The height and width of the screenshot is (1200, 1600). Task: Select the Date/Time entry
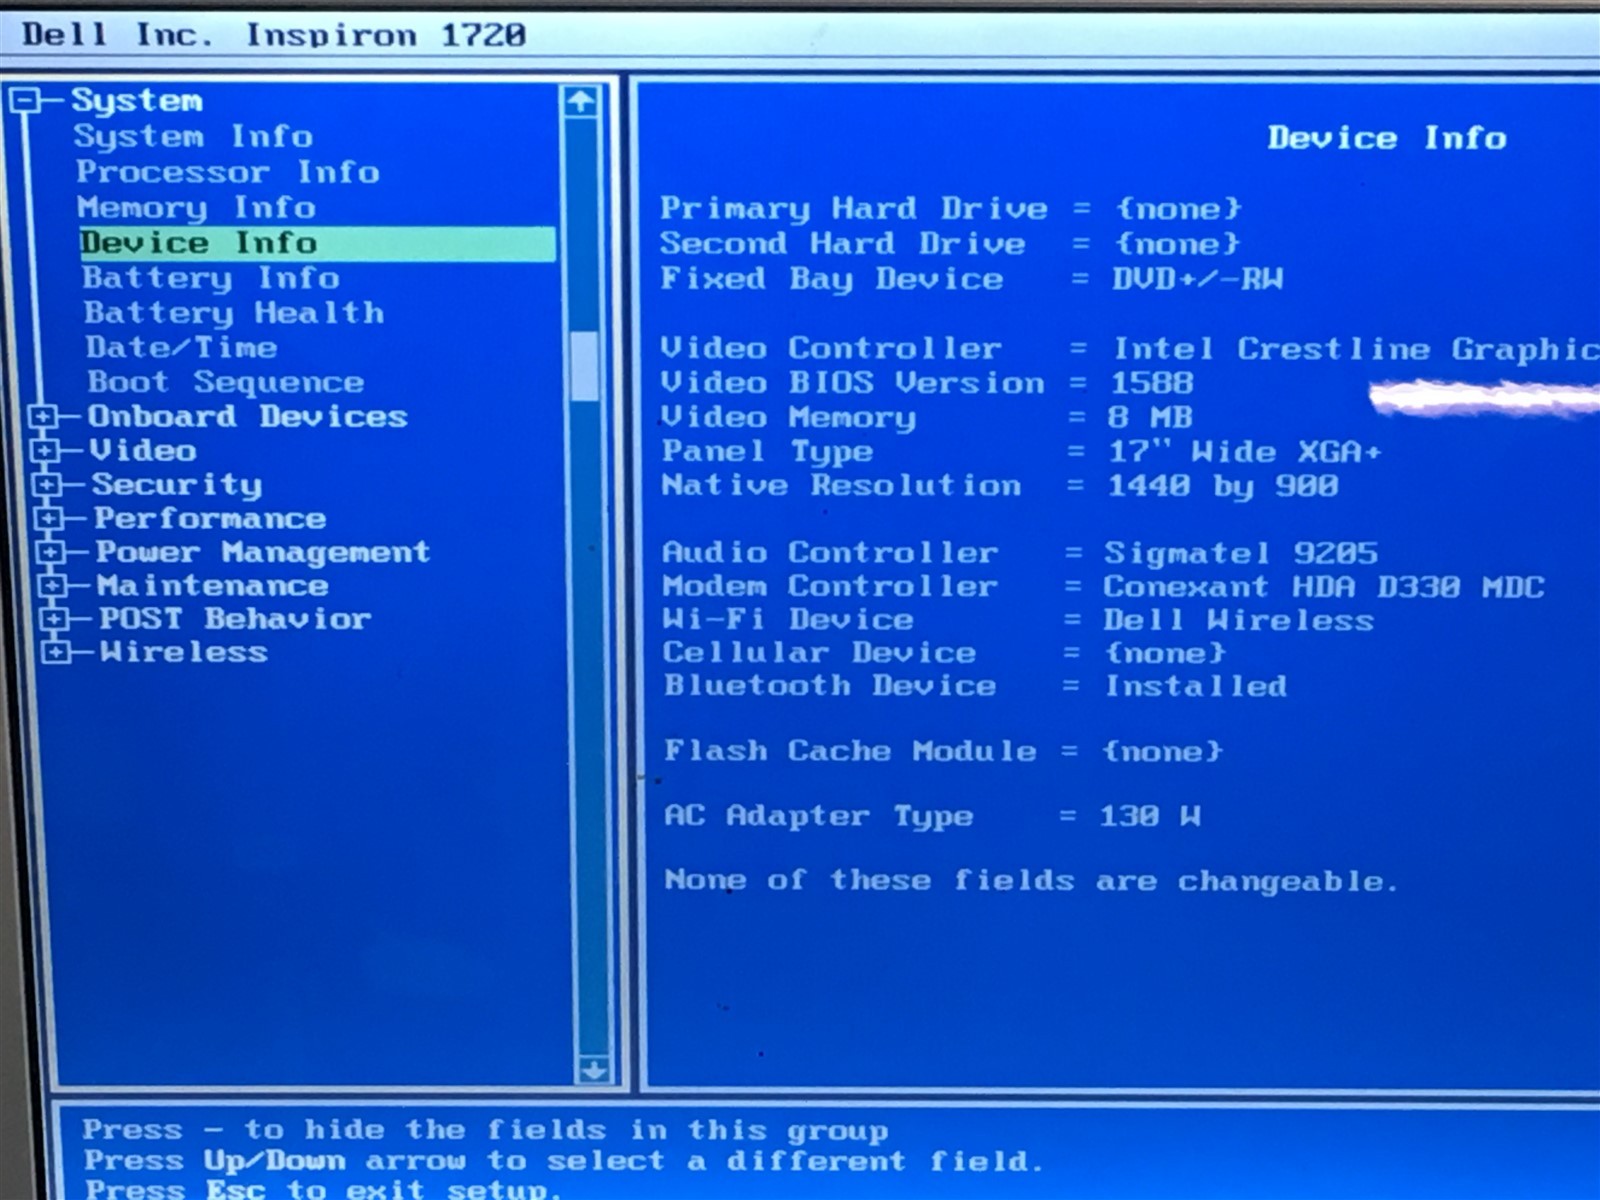click(182, 347)
